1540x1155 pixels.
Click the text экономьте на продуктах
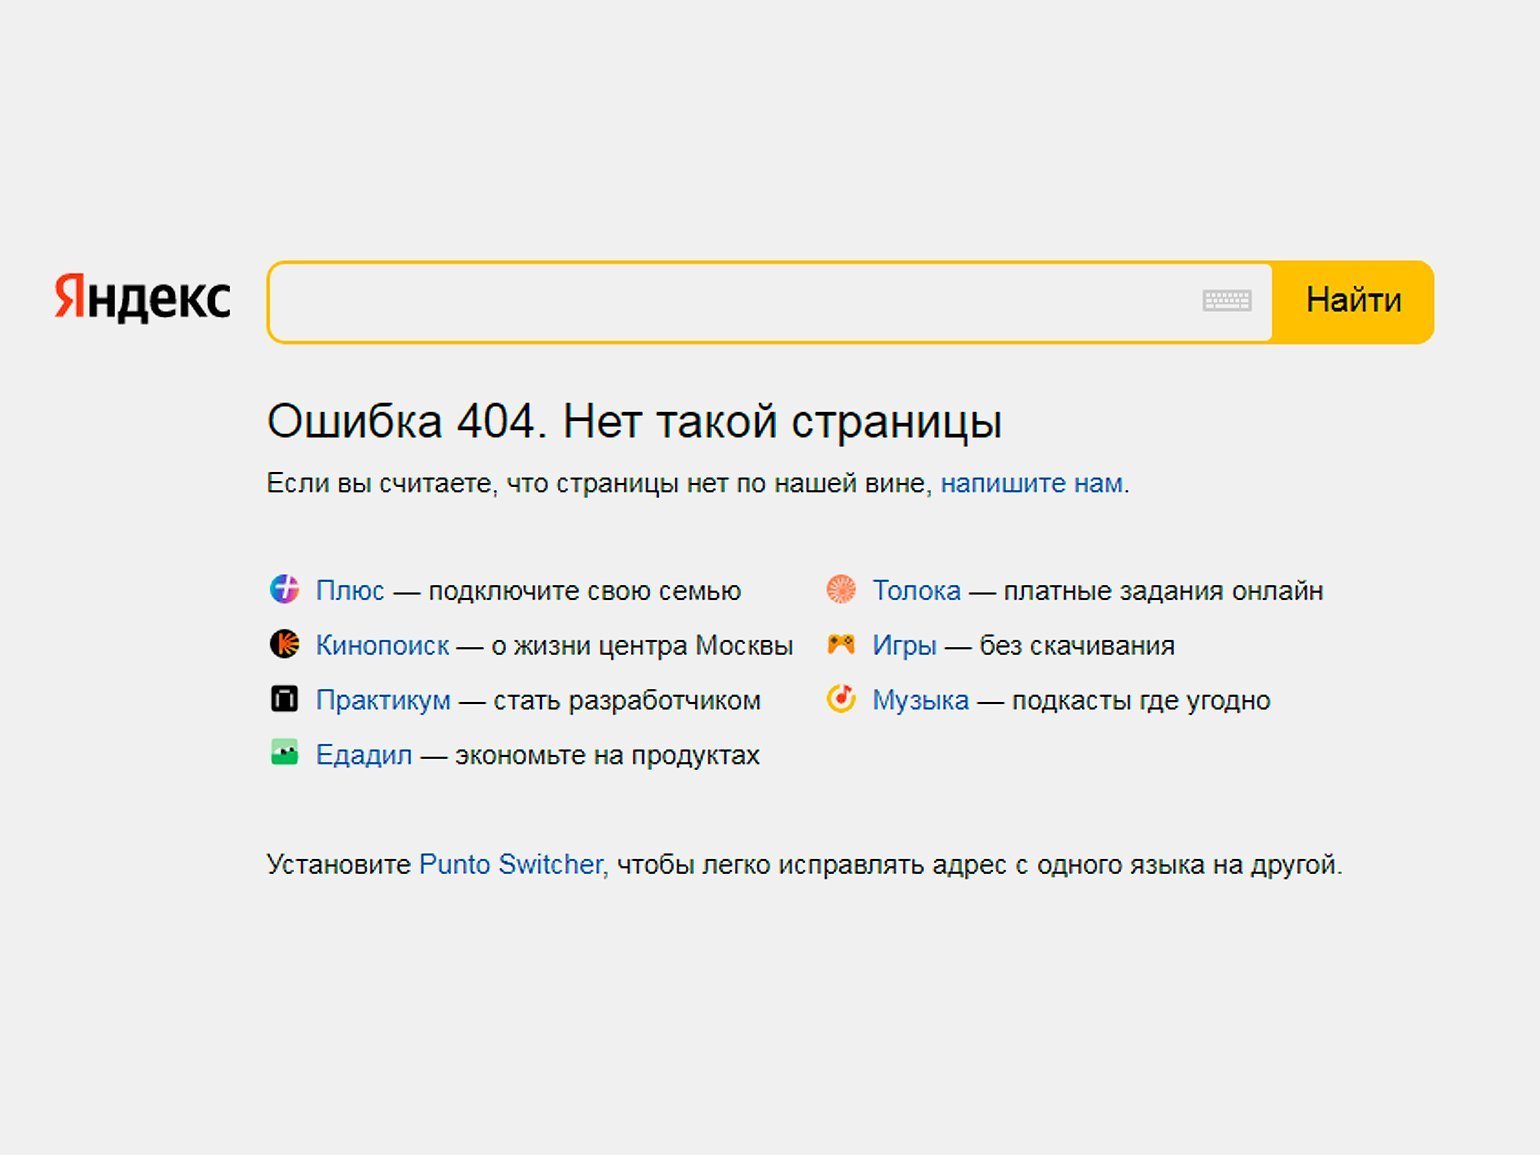[x=607, y=755]
